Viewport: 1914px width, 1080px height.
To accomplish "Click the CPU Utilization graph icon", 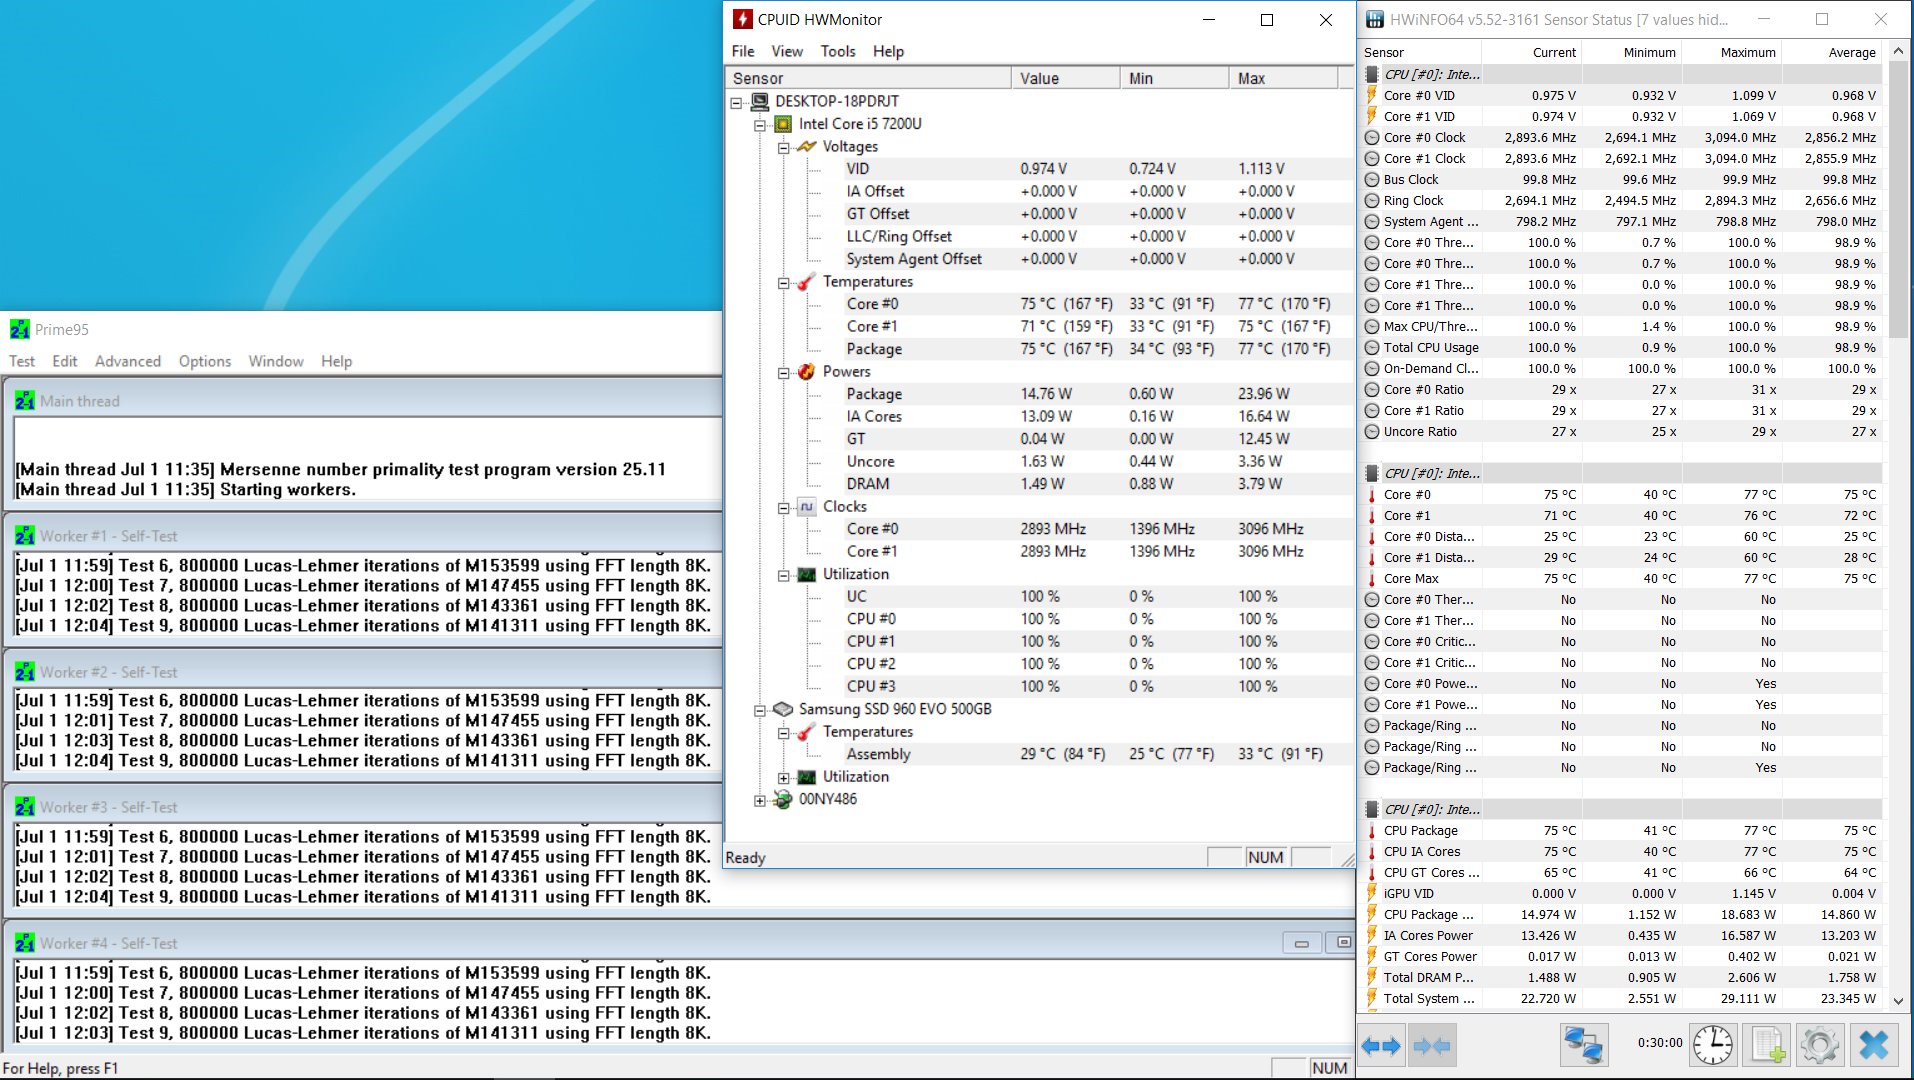I will [807, 574].
